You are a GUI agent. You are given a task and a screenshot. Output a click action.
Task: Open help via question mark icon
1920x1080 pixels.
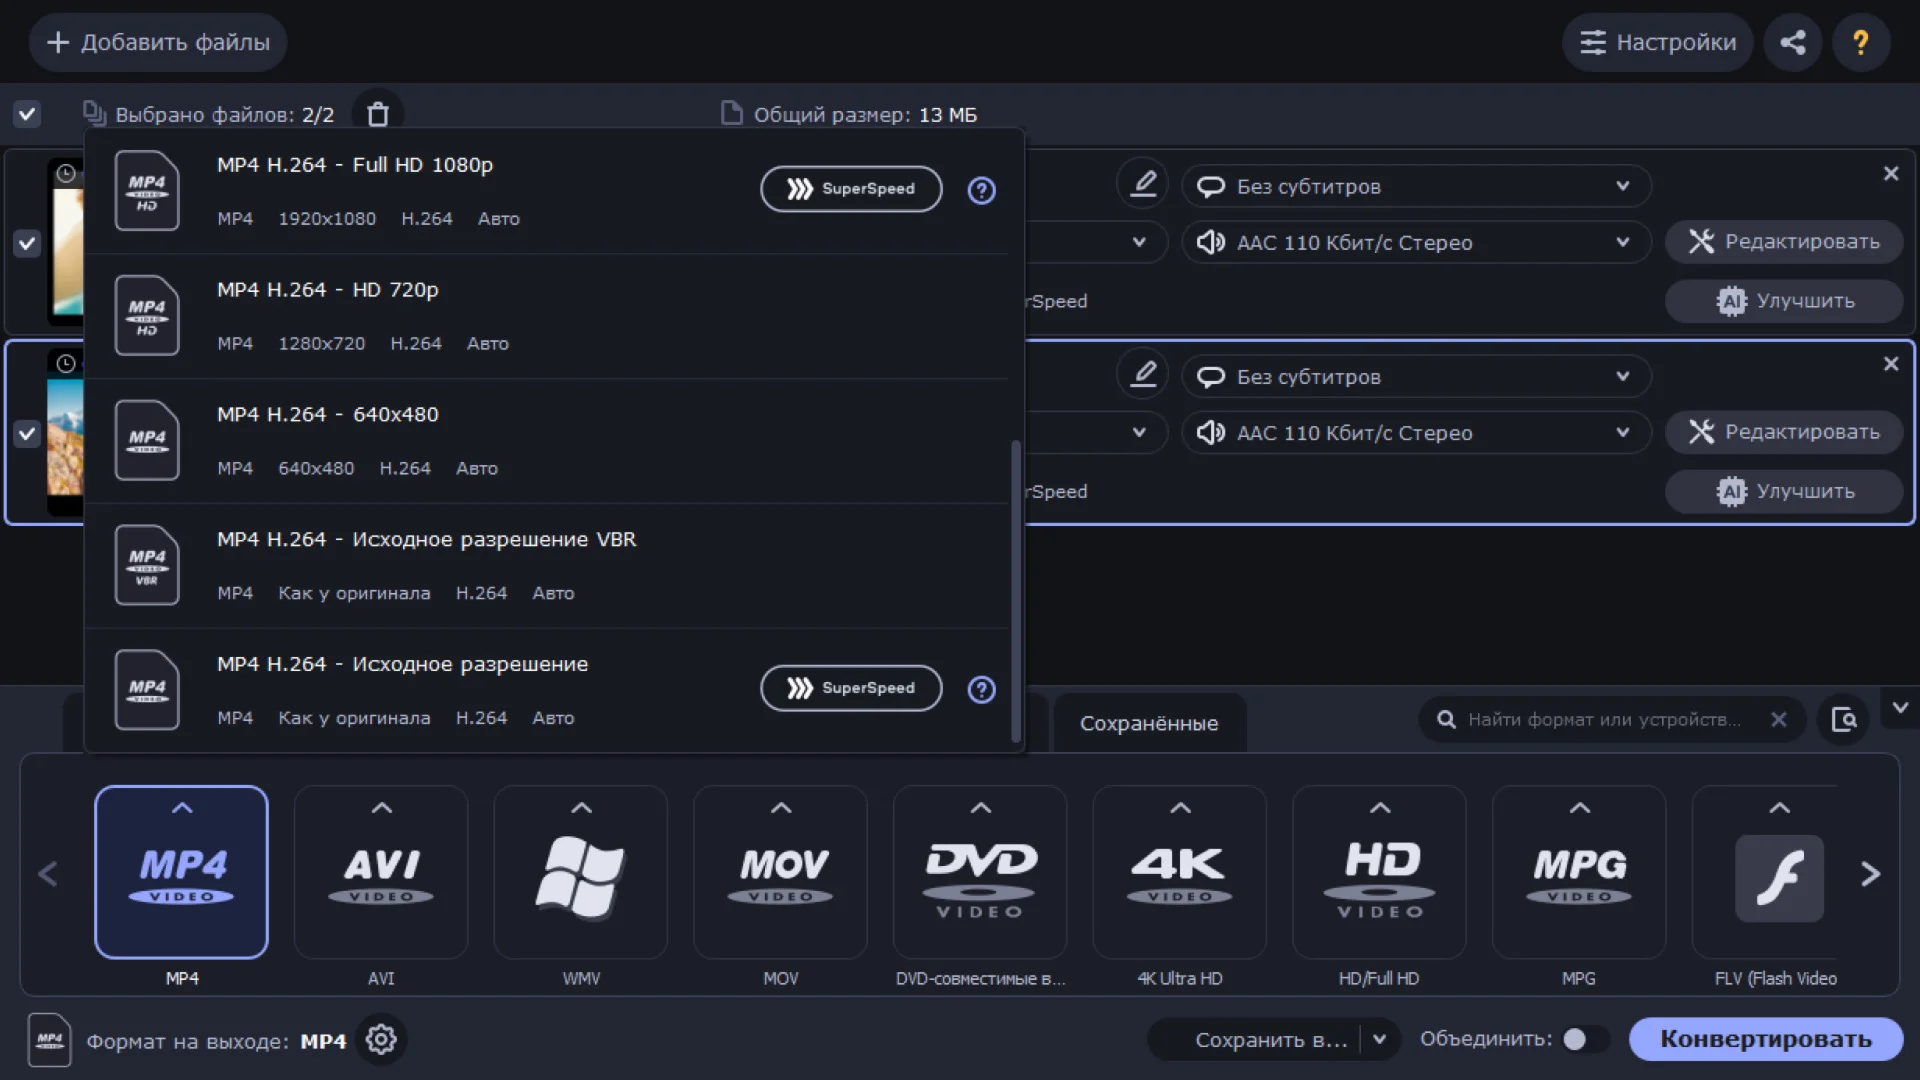(x=1860, y=42)
